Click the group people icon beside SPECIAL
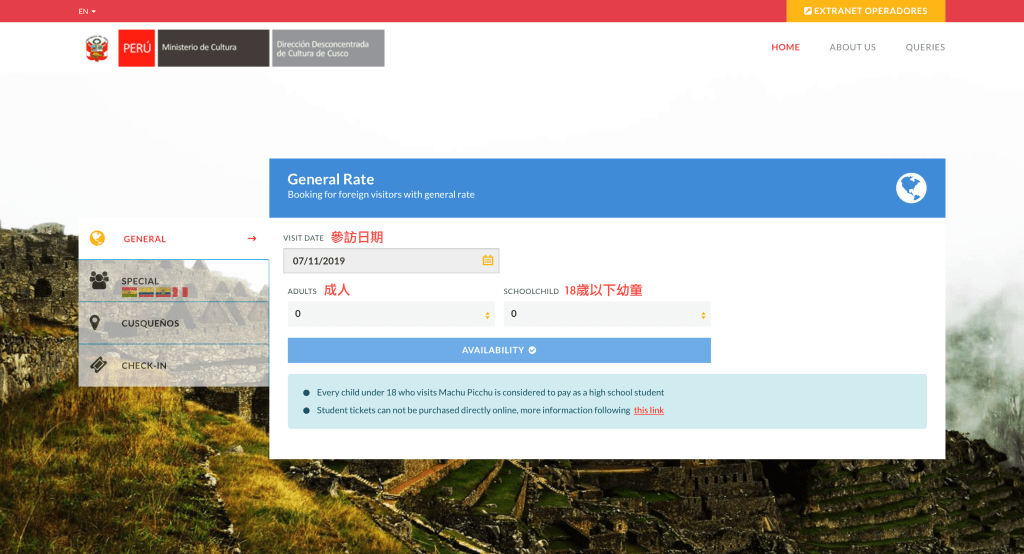This screenshot has height=554, width=1024. 98,281
